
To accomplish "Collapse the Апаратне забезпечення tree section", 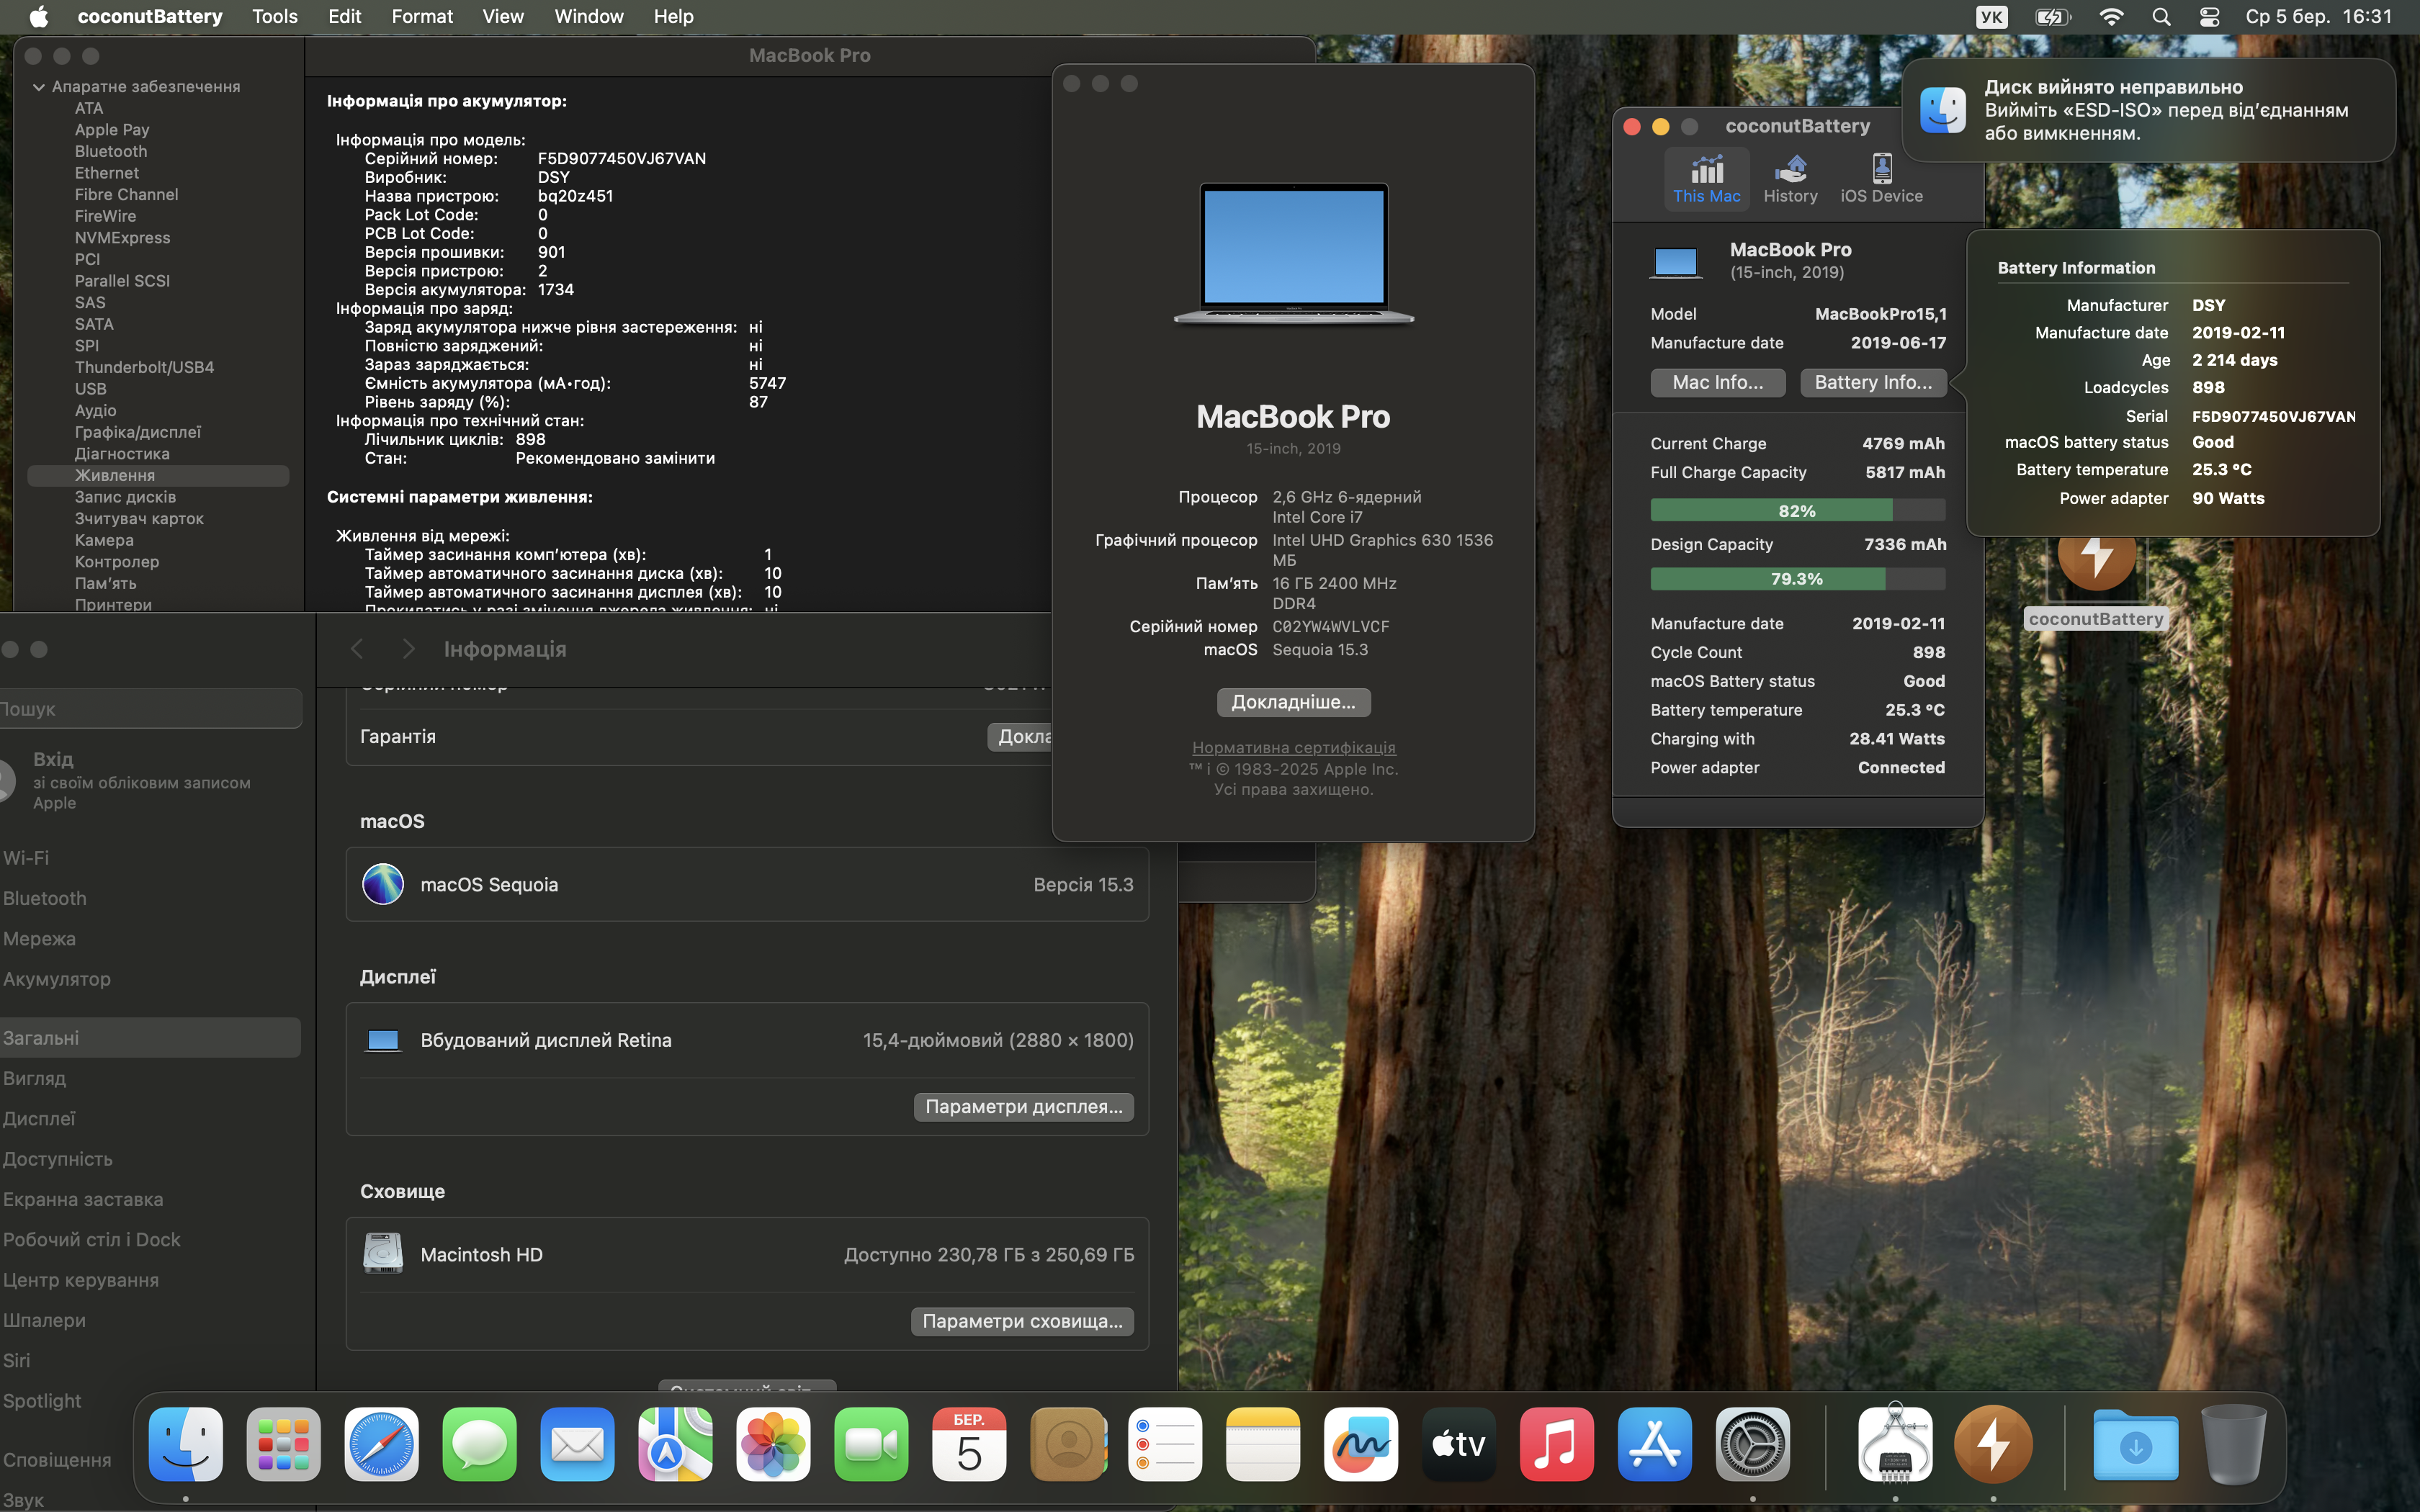I will pos(39,87).
